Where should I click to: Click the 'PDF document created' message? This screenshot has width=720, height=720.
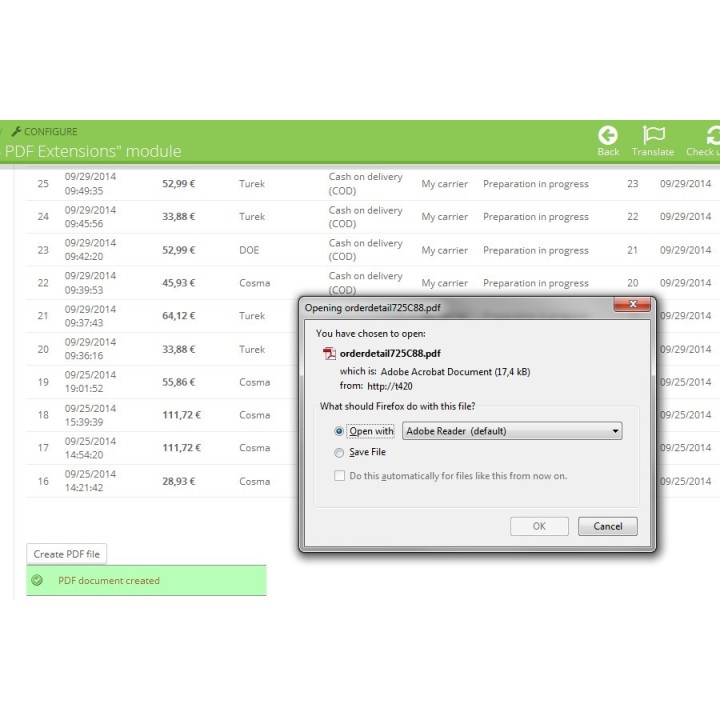click(x=109, y=580)
